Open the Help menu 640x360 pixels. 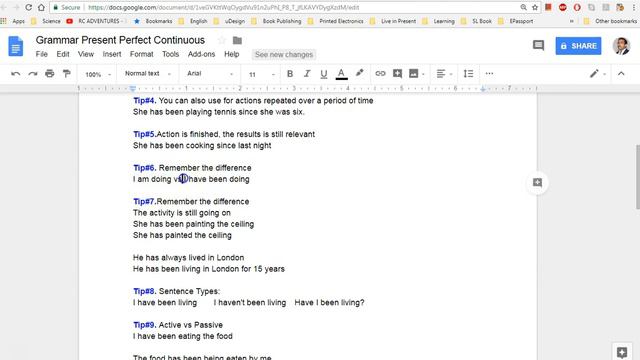231,54
